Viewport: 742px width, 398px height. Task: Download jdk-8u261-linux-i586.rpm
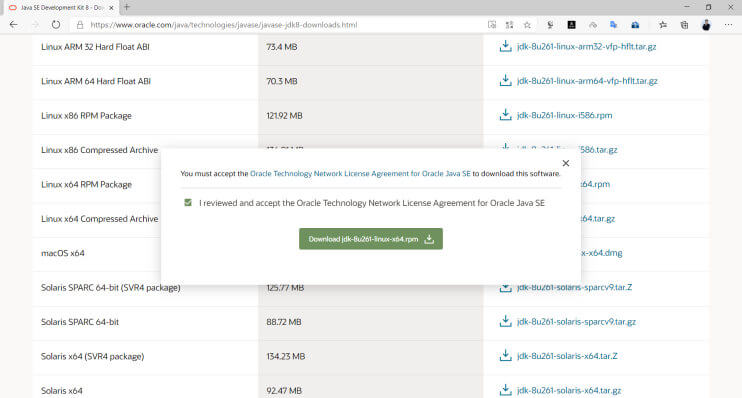click(x=565, y=115)
